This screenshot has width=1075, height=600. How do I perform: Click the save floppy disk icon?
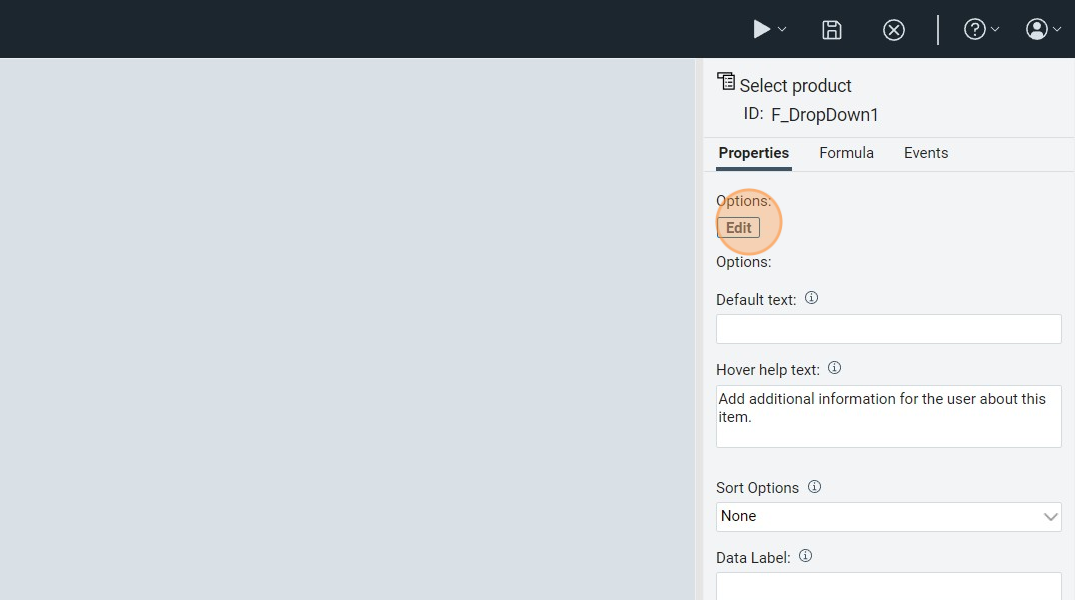pos(831,30)
